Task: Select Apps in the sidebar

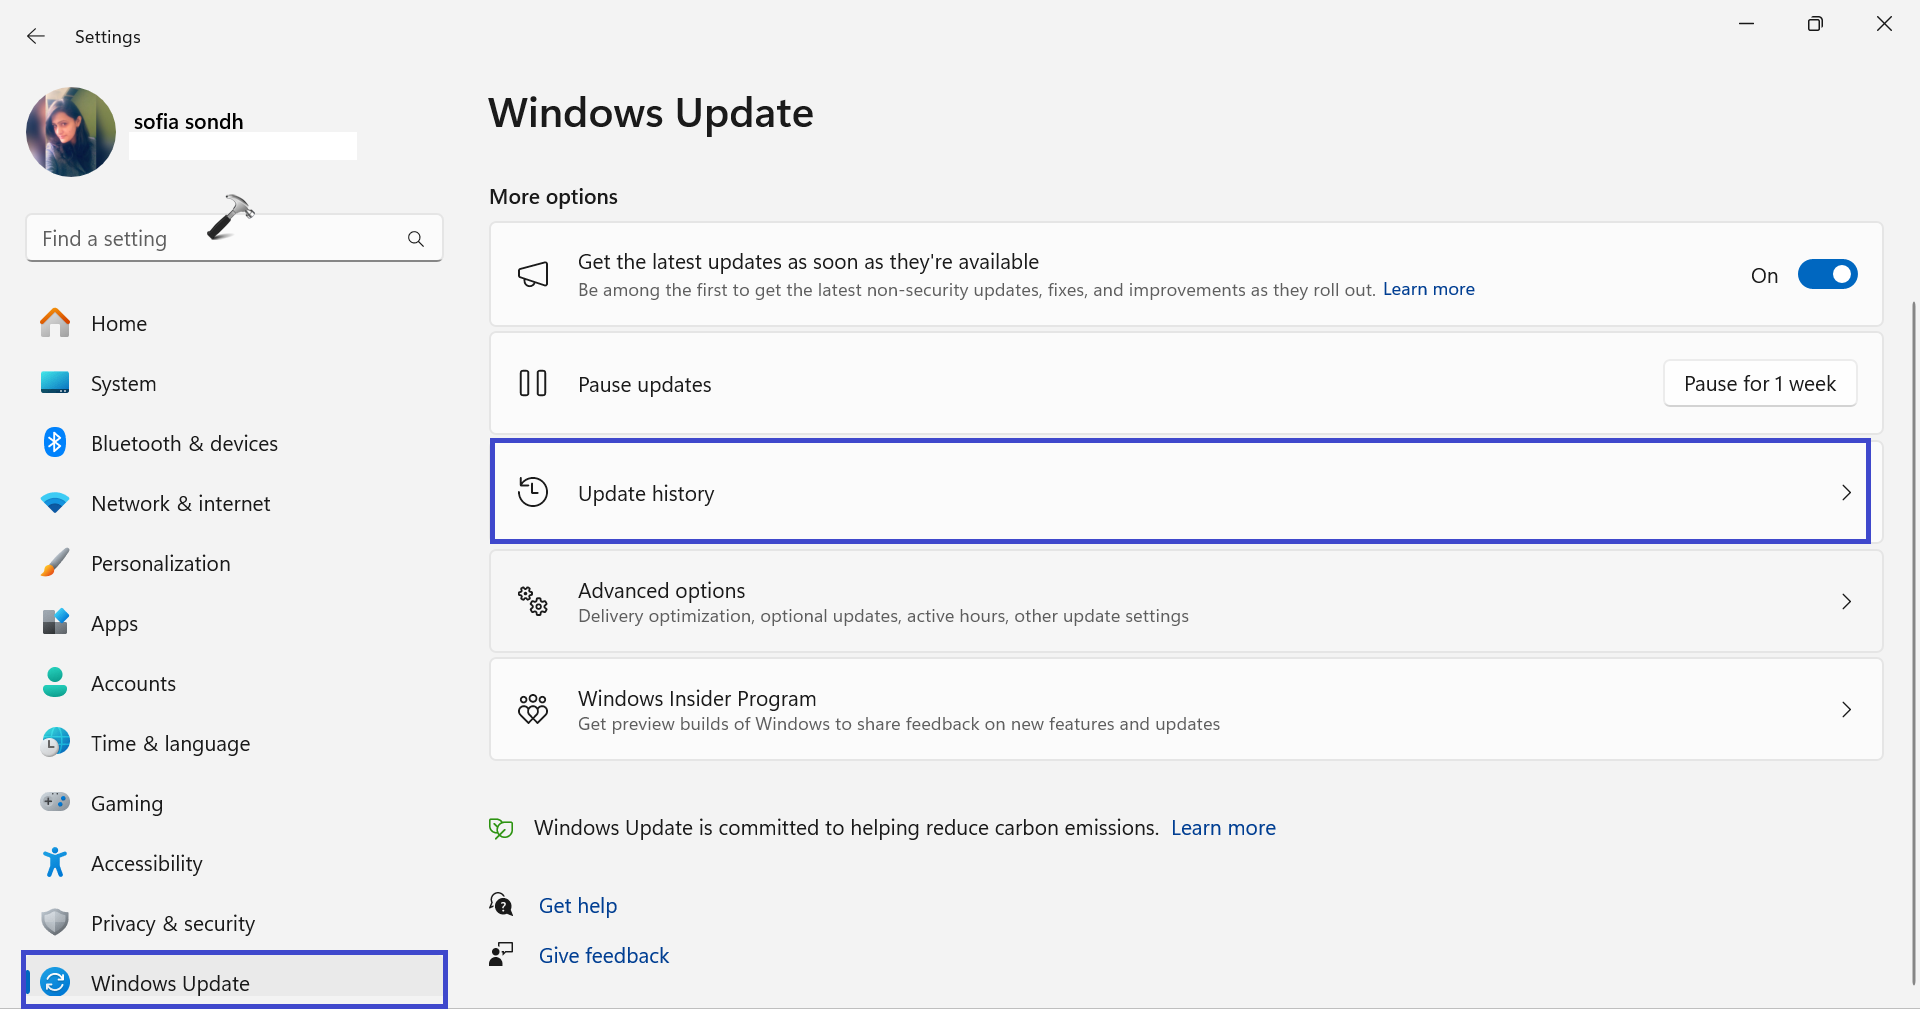Action: tap(114, 624)
